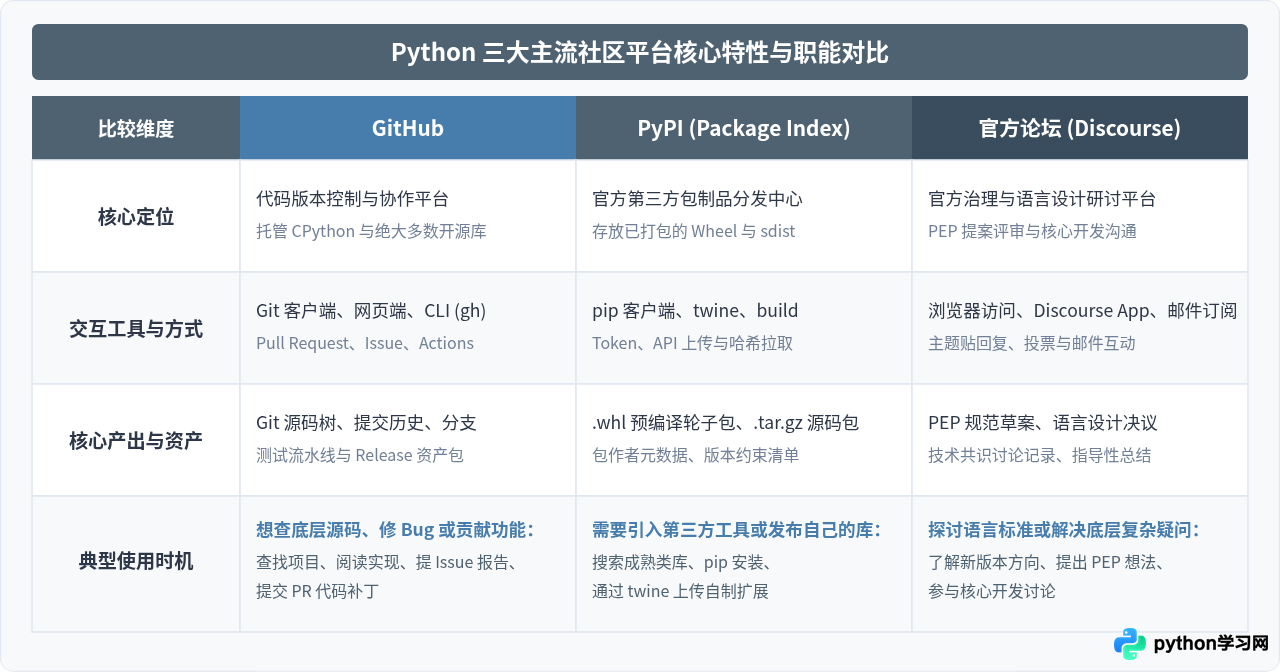This screenshot has width=1280, height=672.
Task: Click Git 客户端、网页端、CLI (gh) text
Action: (x=371, y=311)
